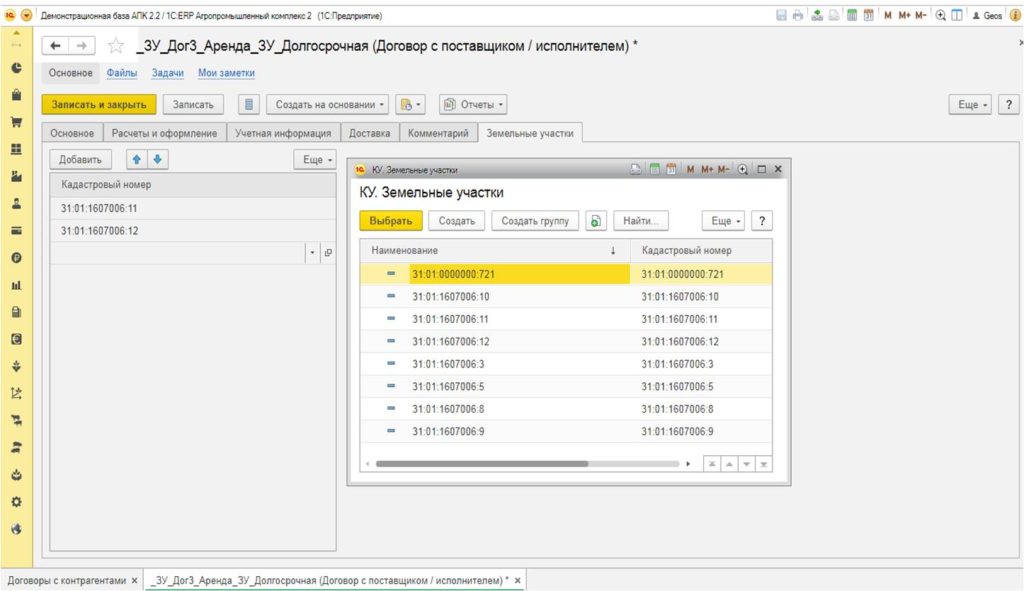
Task: Open the treasury card icon in sidebar
Action: [16, 231]
